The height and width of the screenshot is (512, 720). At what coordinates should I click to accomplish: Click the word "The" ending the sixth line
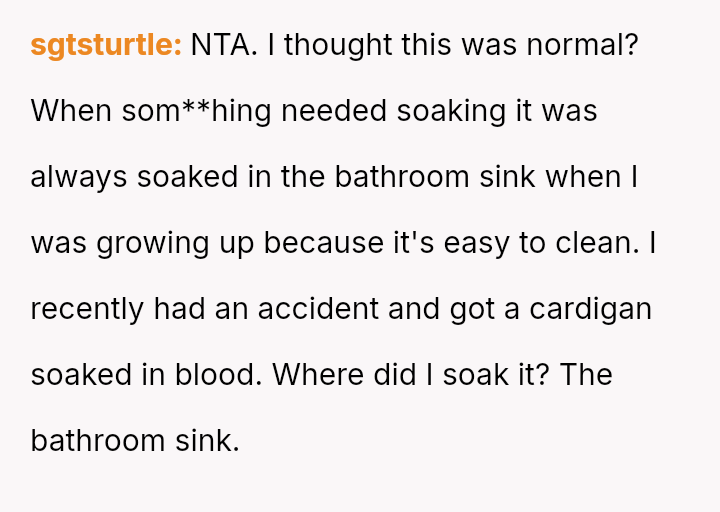586,375
